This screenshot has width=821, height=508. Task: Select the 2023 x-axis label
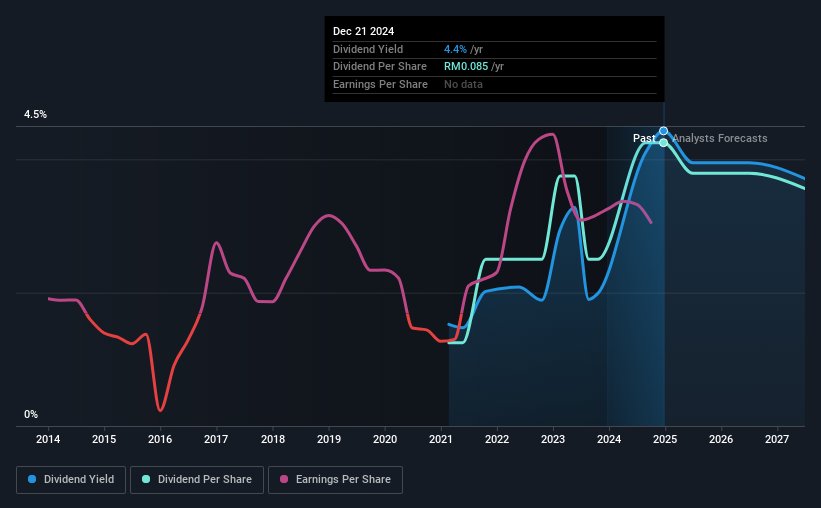tap(553, 439)
